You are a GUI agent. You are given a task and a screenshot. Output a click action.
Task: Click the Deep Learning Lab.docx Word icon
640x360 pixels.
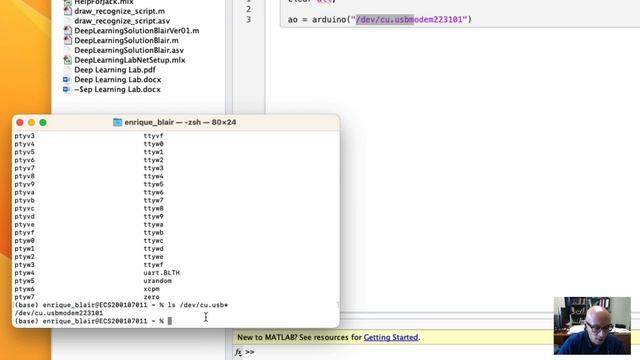click(x=67, y=80)
